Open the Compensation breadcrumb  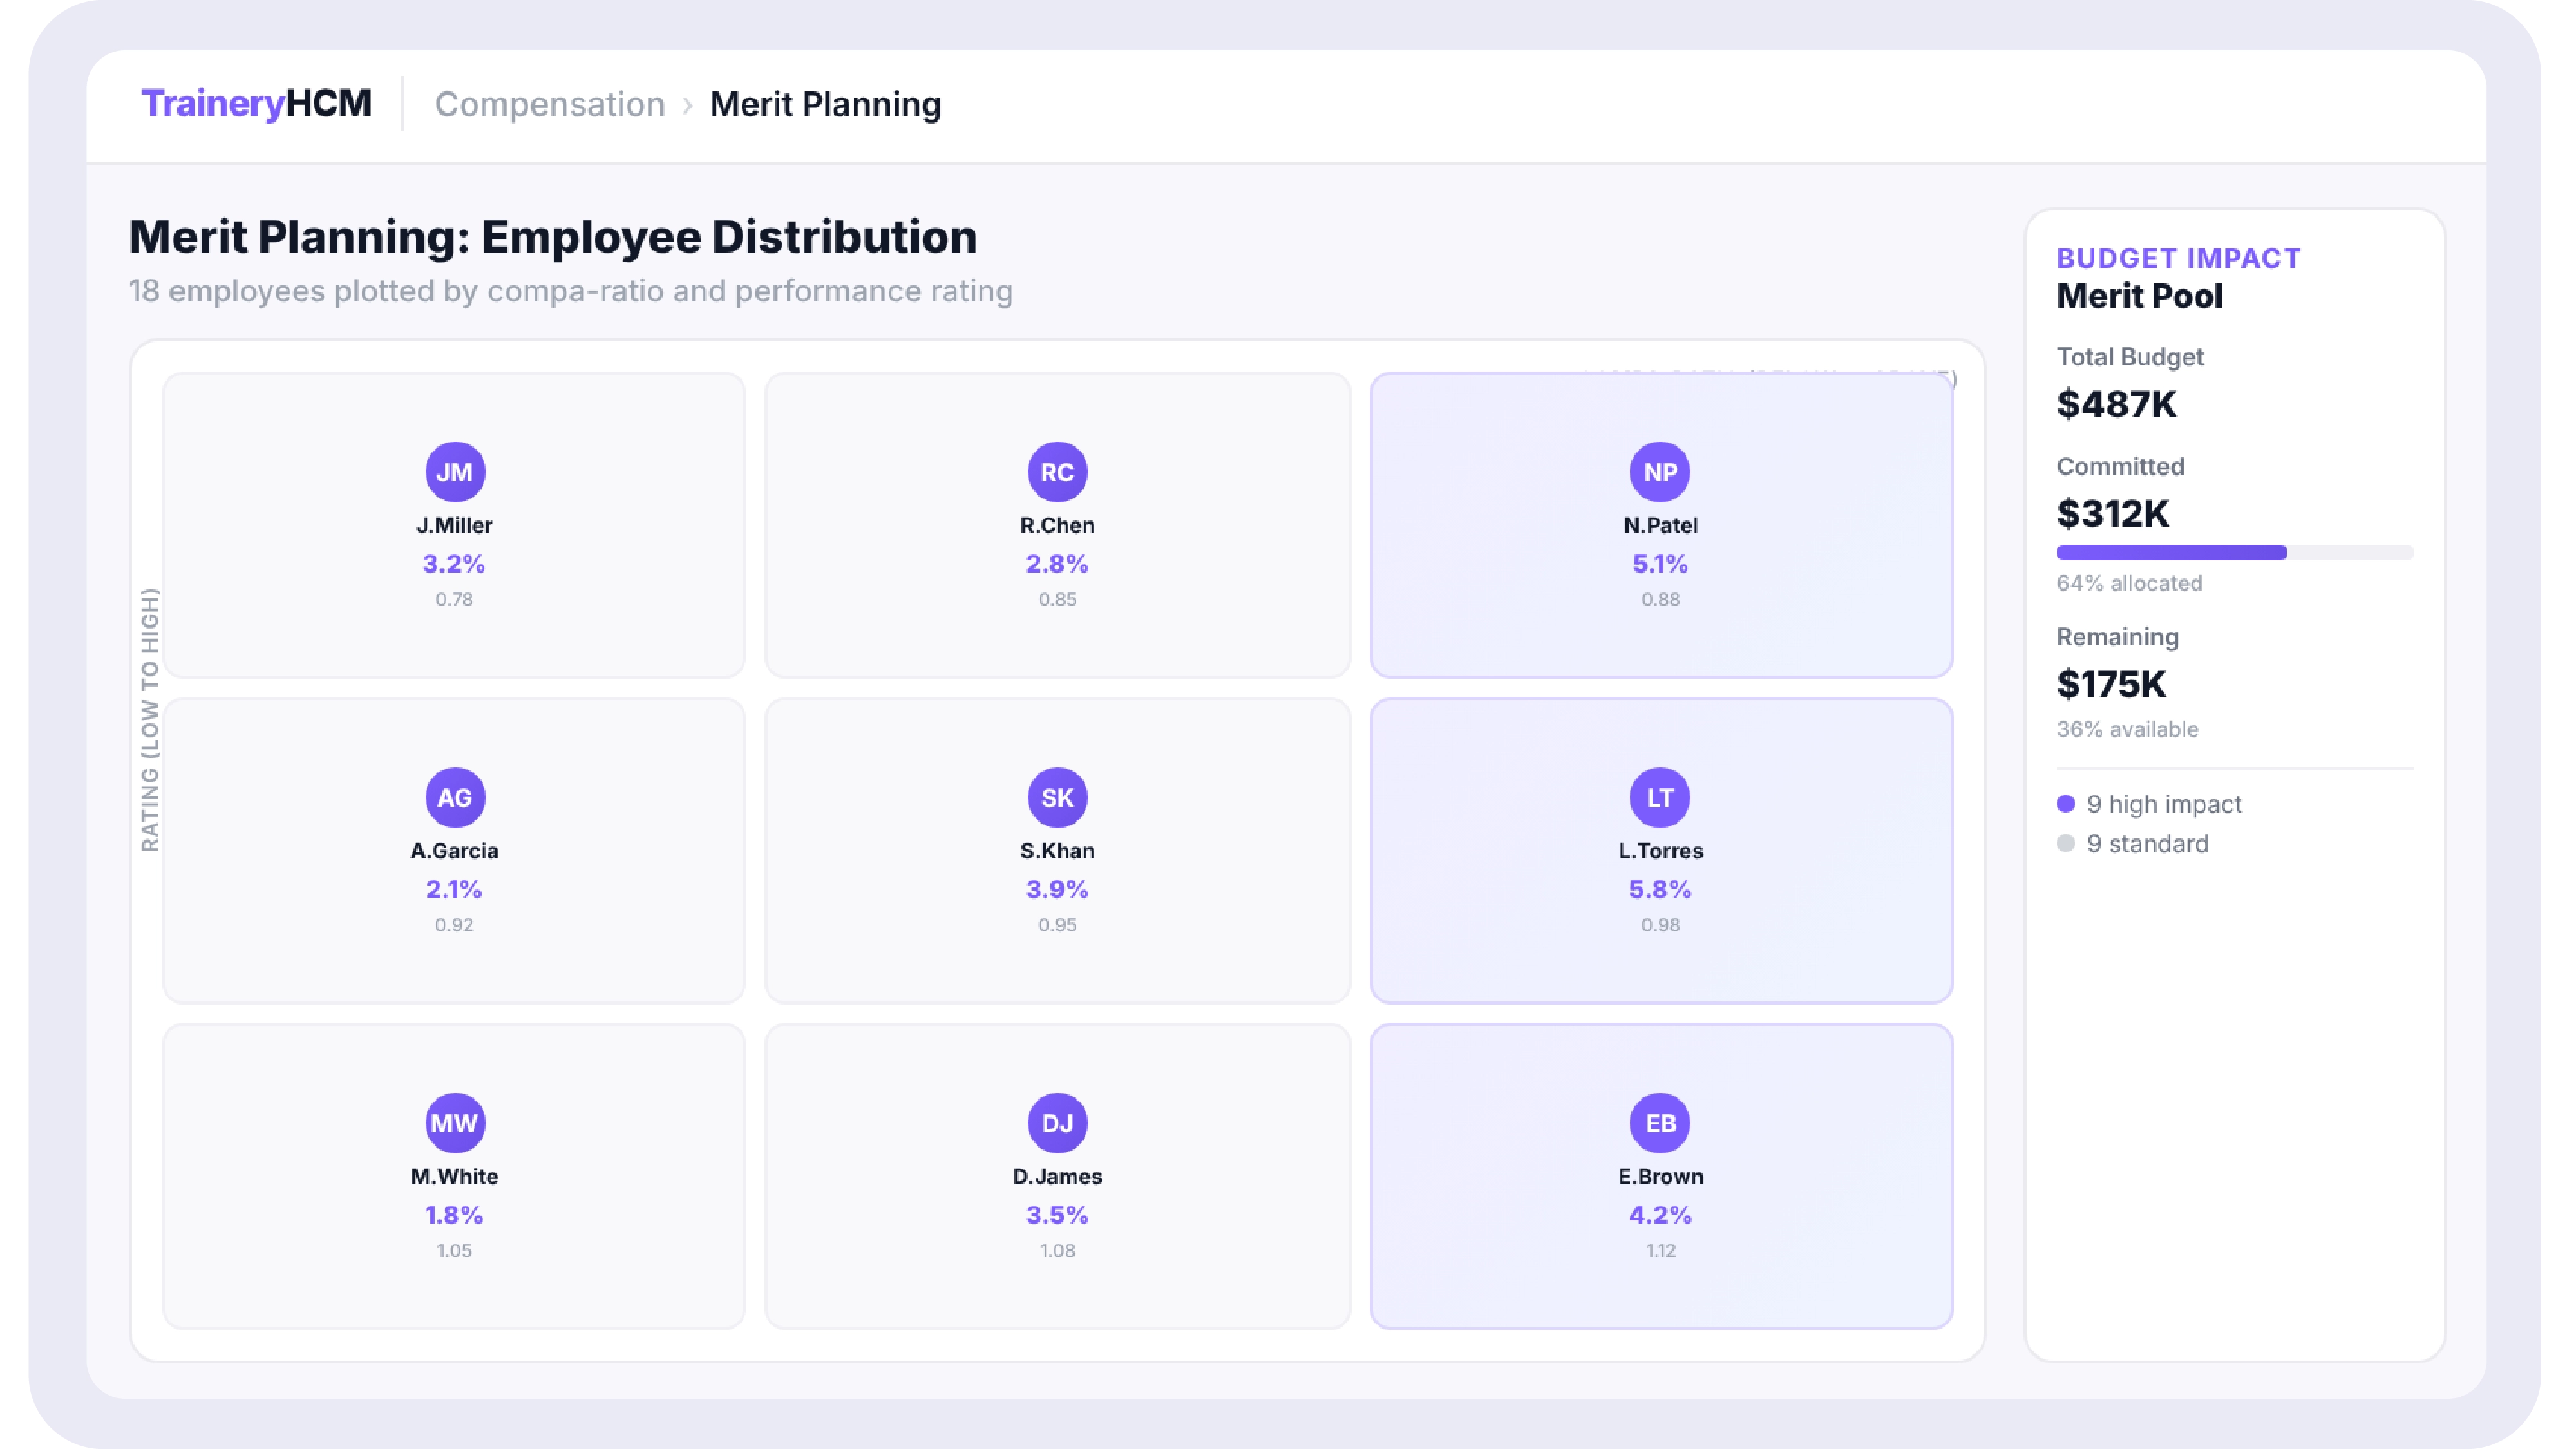pos(549,104)
